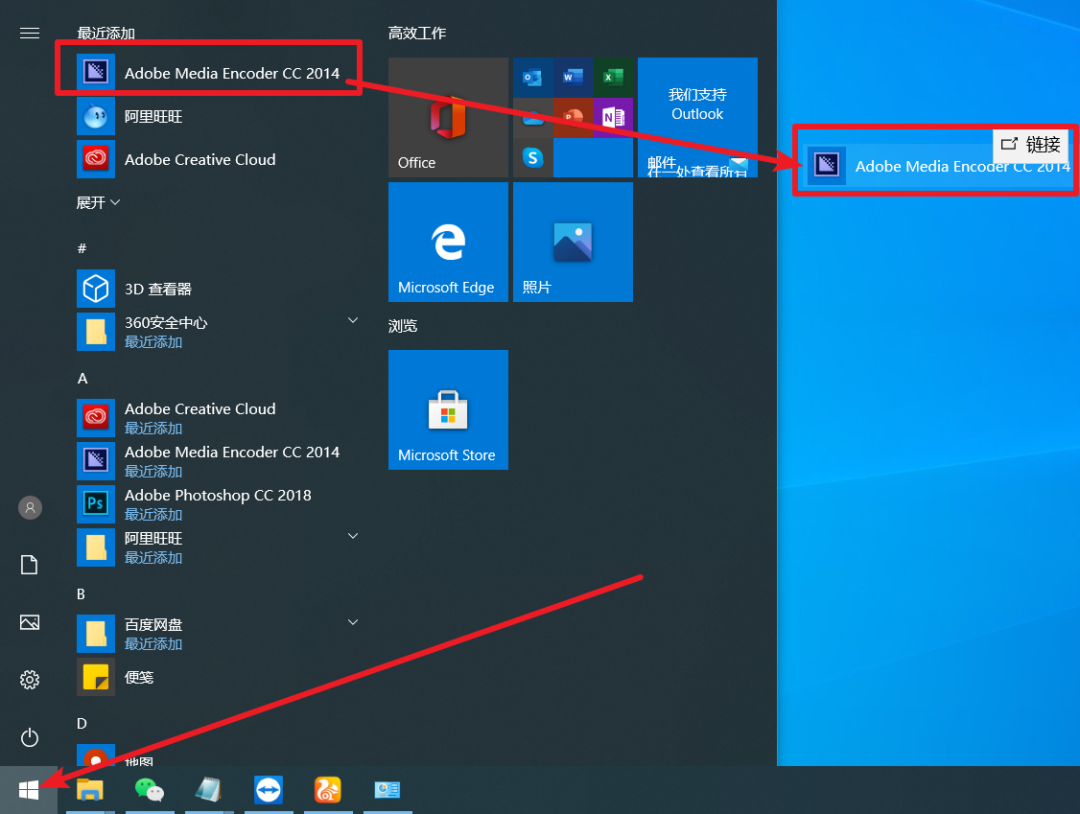This screenshot has width=1080, height=814.
Task: Click the 最近添加 section heading
Action: 106,33
